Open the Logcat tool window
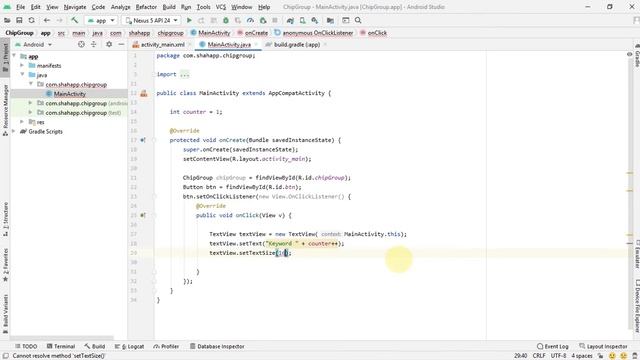 129,346
